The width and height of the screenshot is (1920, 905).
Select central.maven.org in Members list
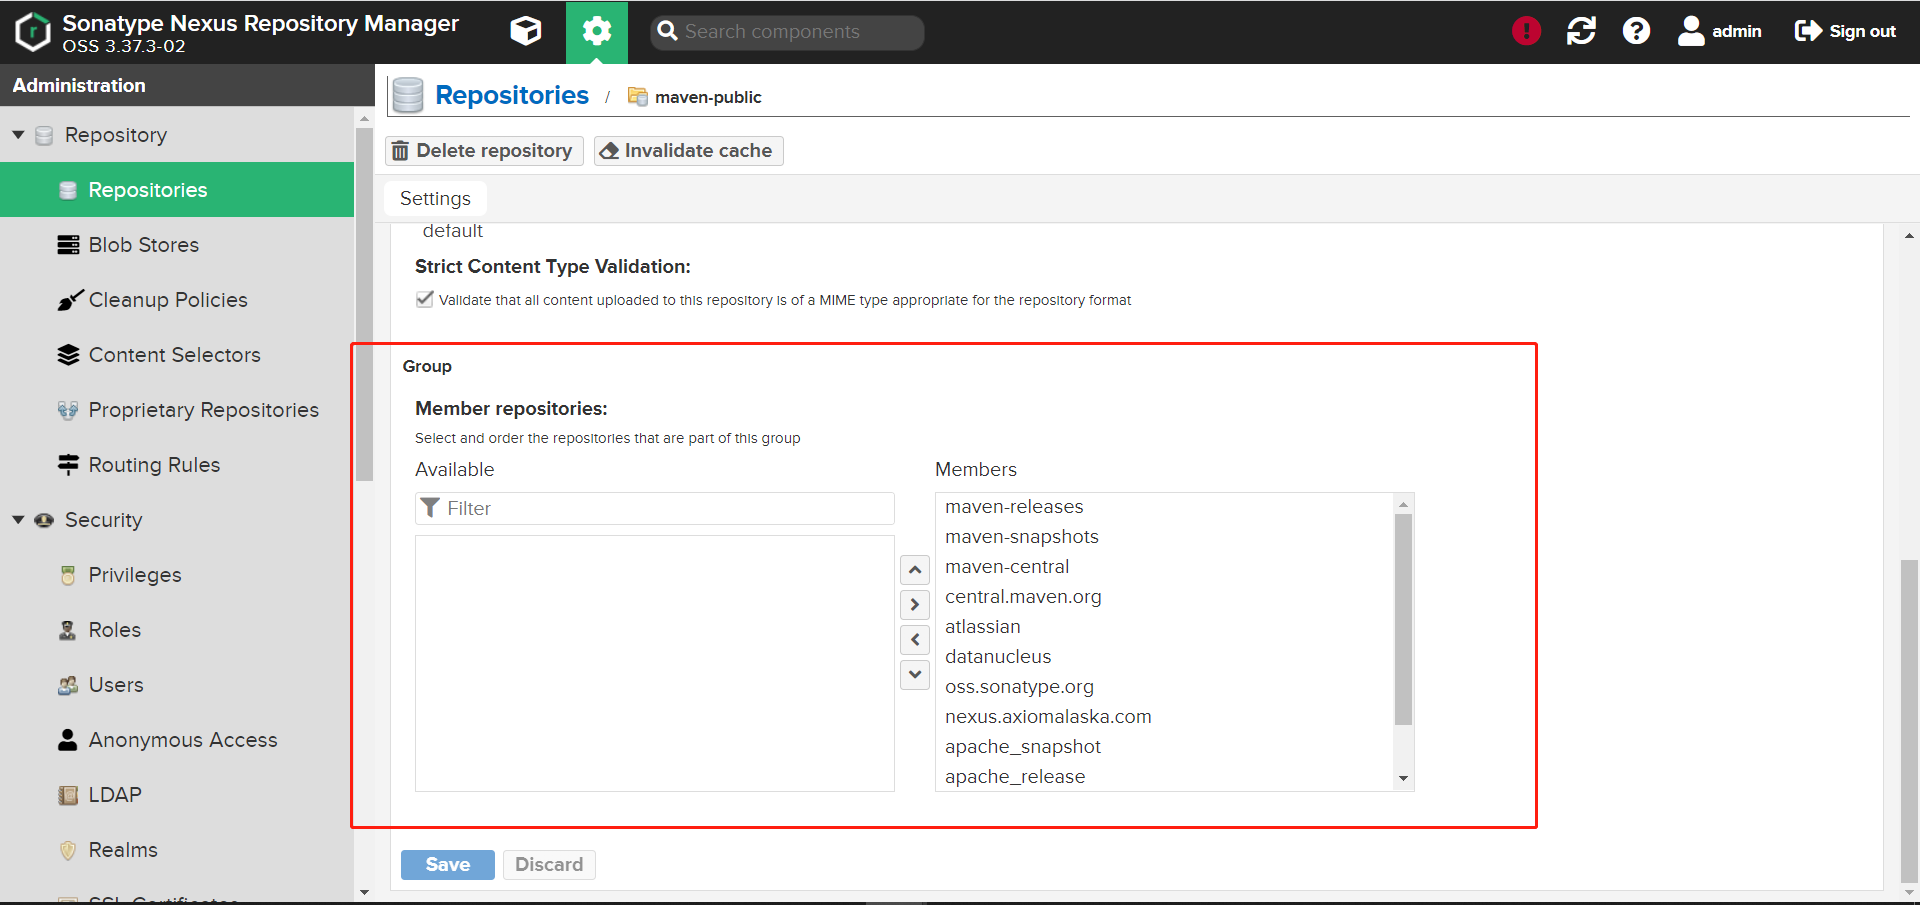1165,597
